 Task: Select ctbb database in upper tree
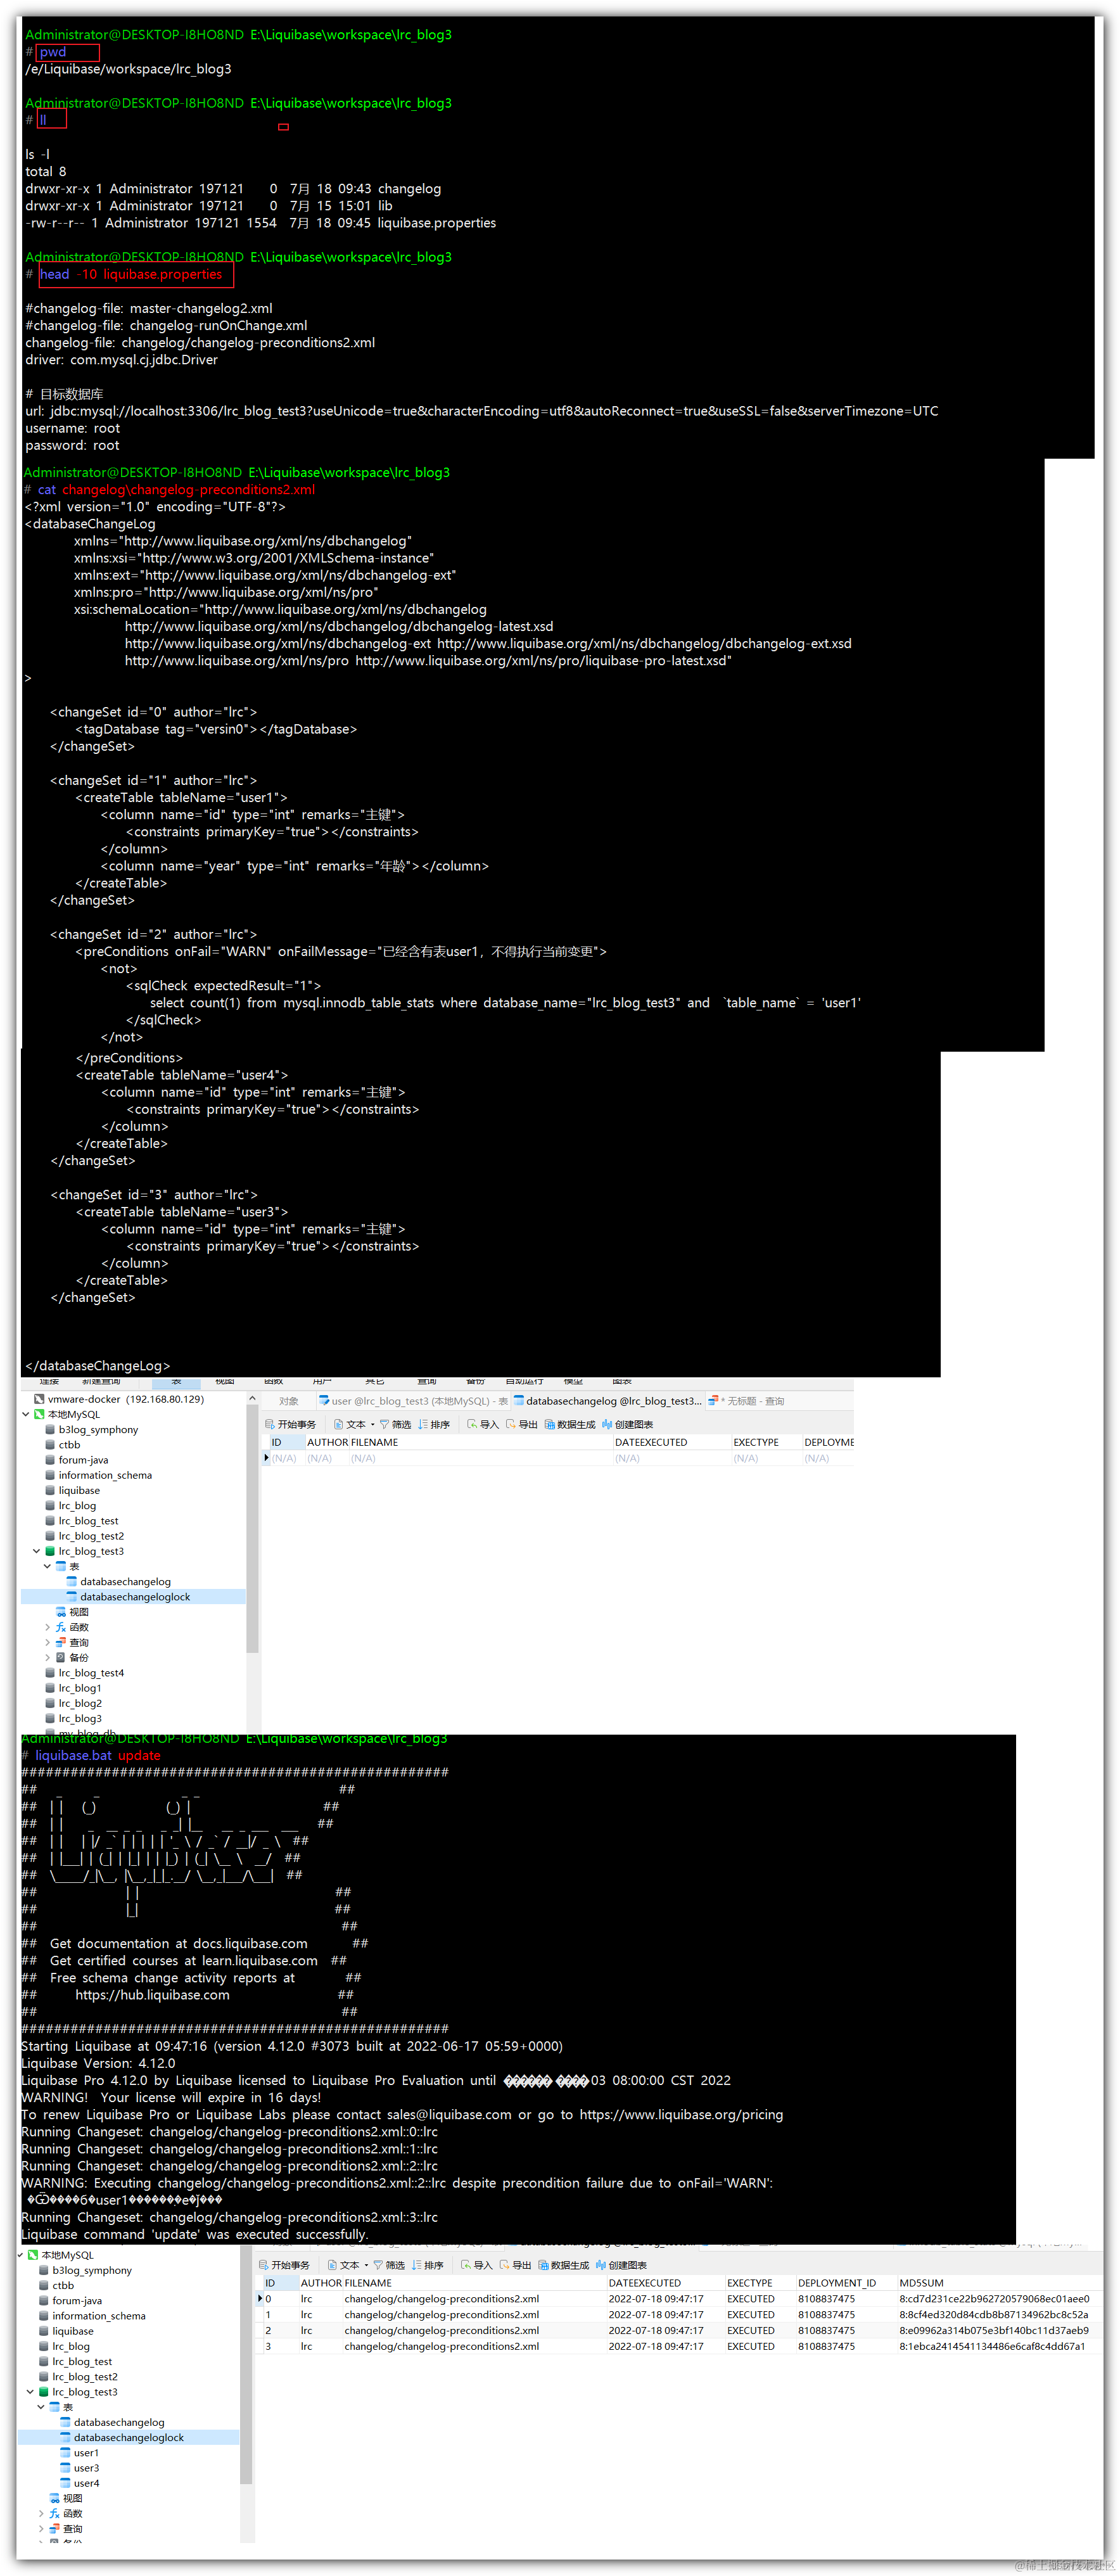pos(63,1444)
